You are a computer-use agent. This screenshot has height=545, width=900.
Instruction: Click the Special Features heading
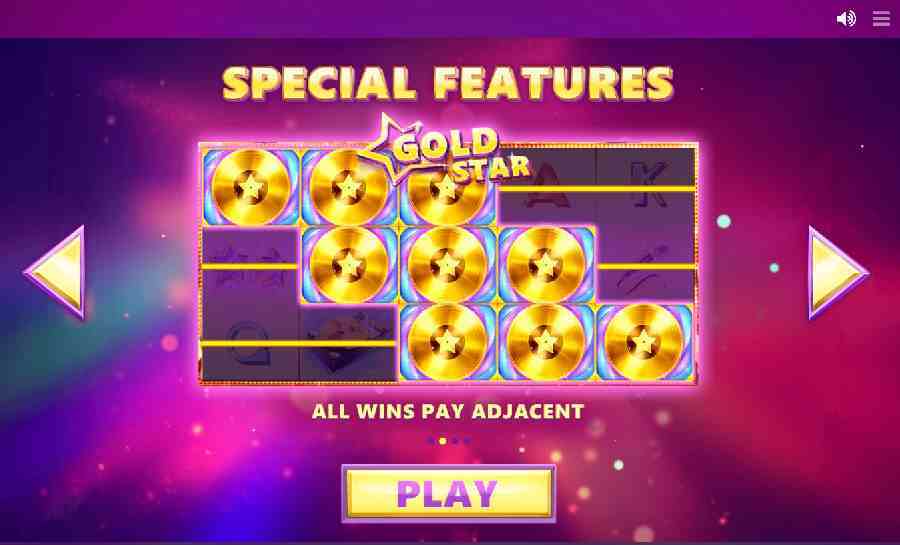[448, 83]
